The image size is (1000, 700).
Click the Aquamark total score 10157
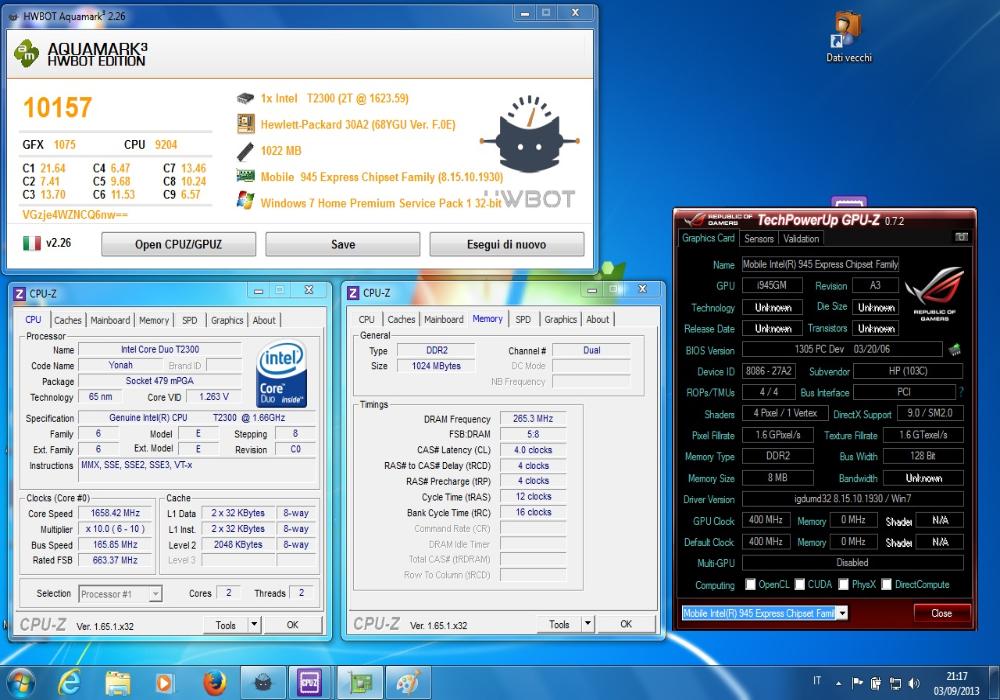(x=58, y=107)
